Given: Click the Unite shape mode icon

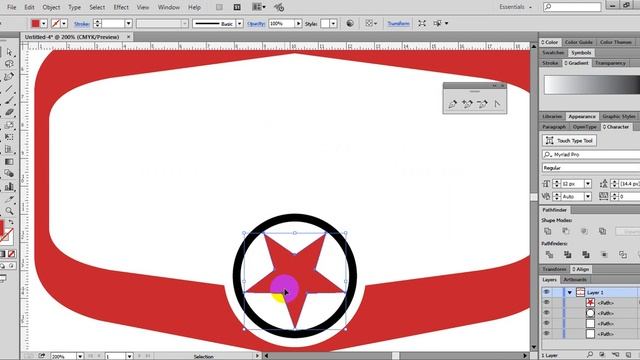Looking at the screenshot, I should pos(548,231).
